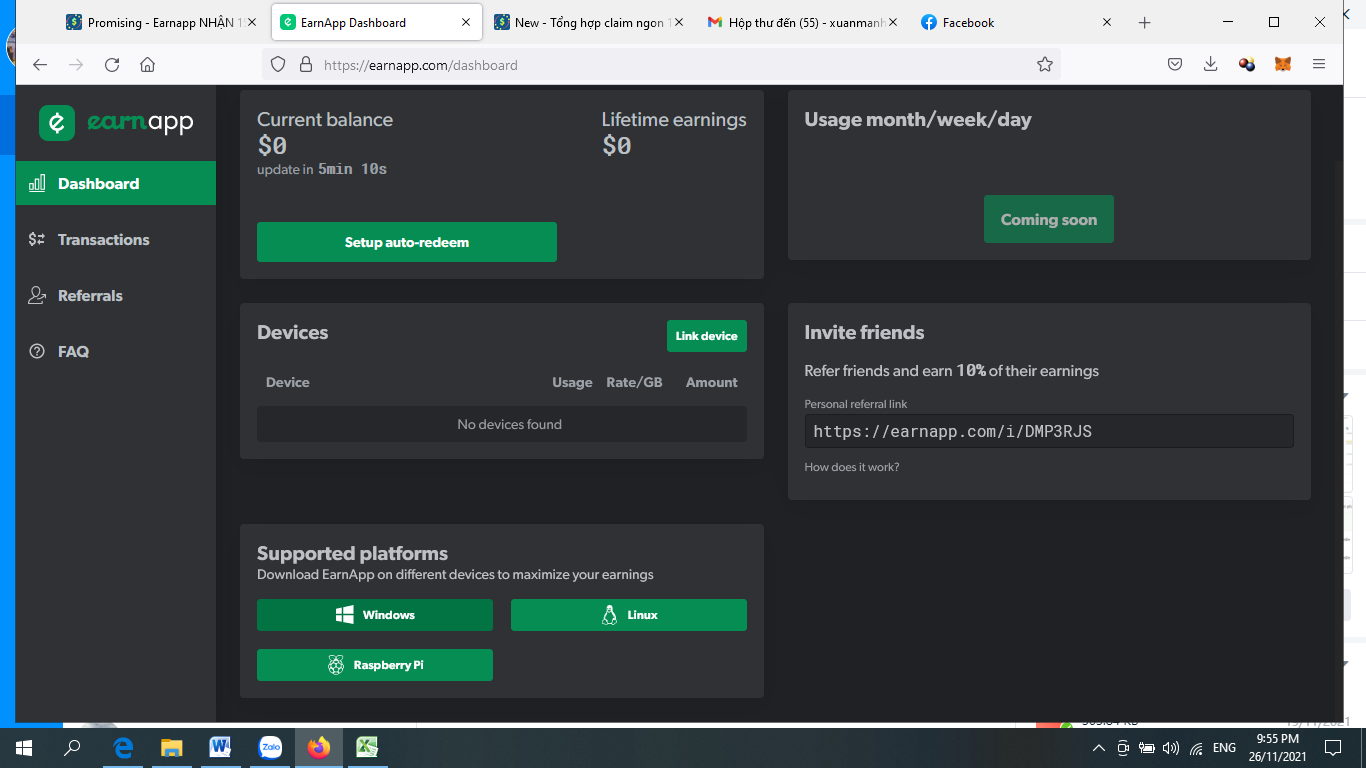The height and width of the screenshot is (768, 1366).
Task: Click the Rate/GB column header
Action: [x=635, y=382]
